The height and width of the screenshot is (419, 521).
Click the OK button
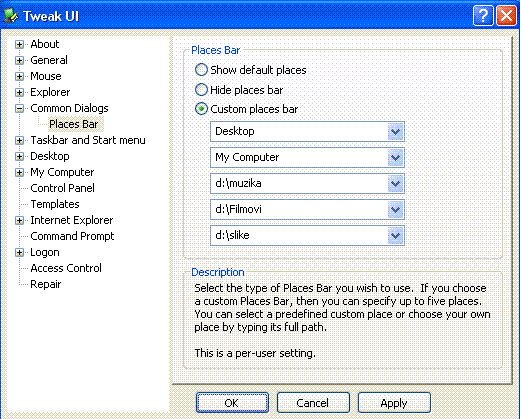(232, 403)
